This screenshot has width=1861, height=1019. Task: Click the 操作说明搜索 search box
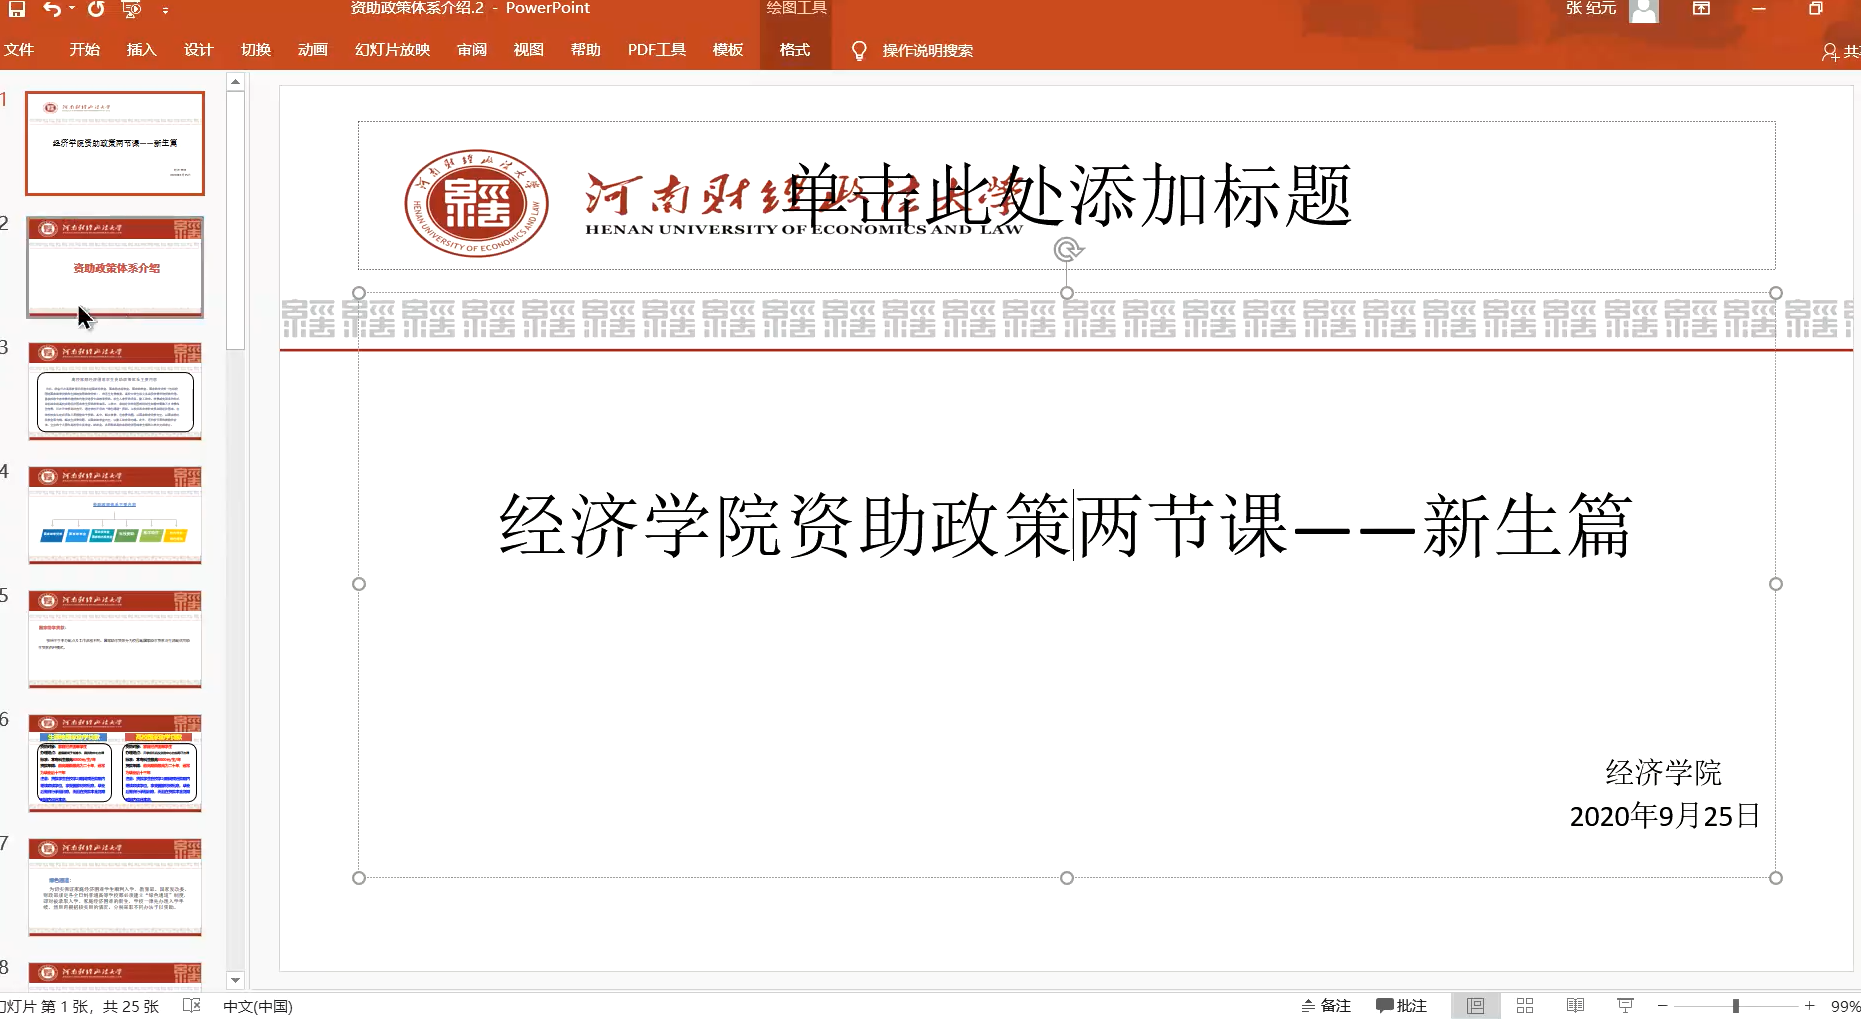pos(926,51)
